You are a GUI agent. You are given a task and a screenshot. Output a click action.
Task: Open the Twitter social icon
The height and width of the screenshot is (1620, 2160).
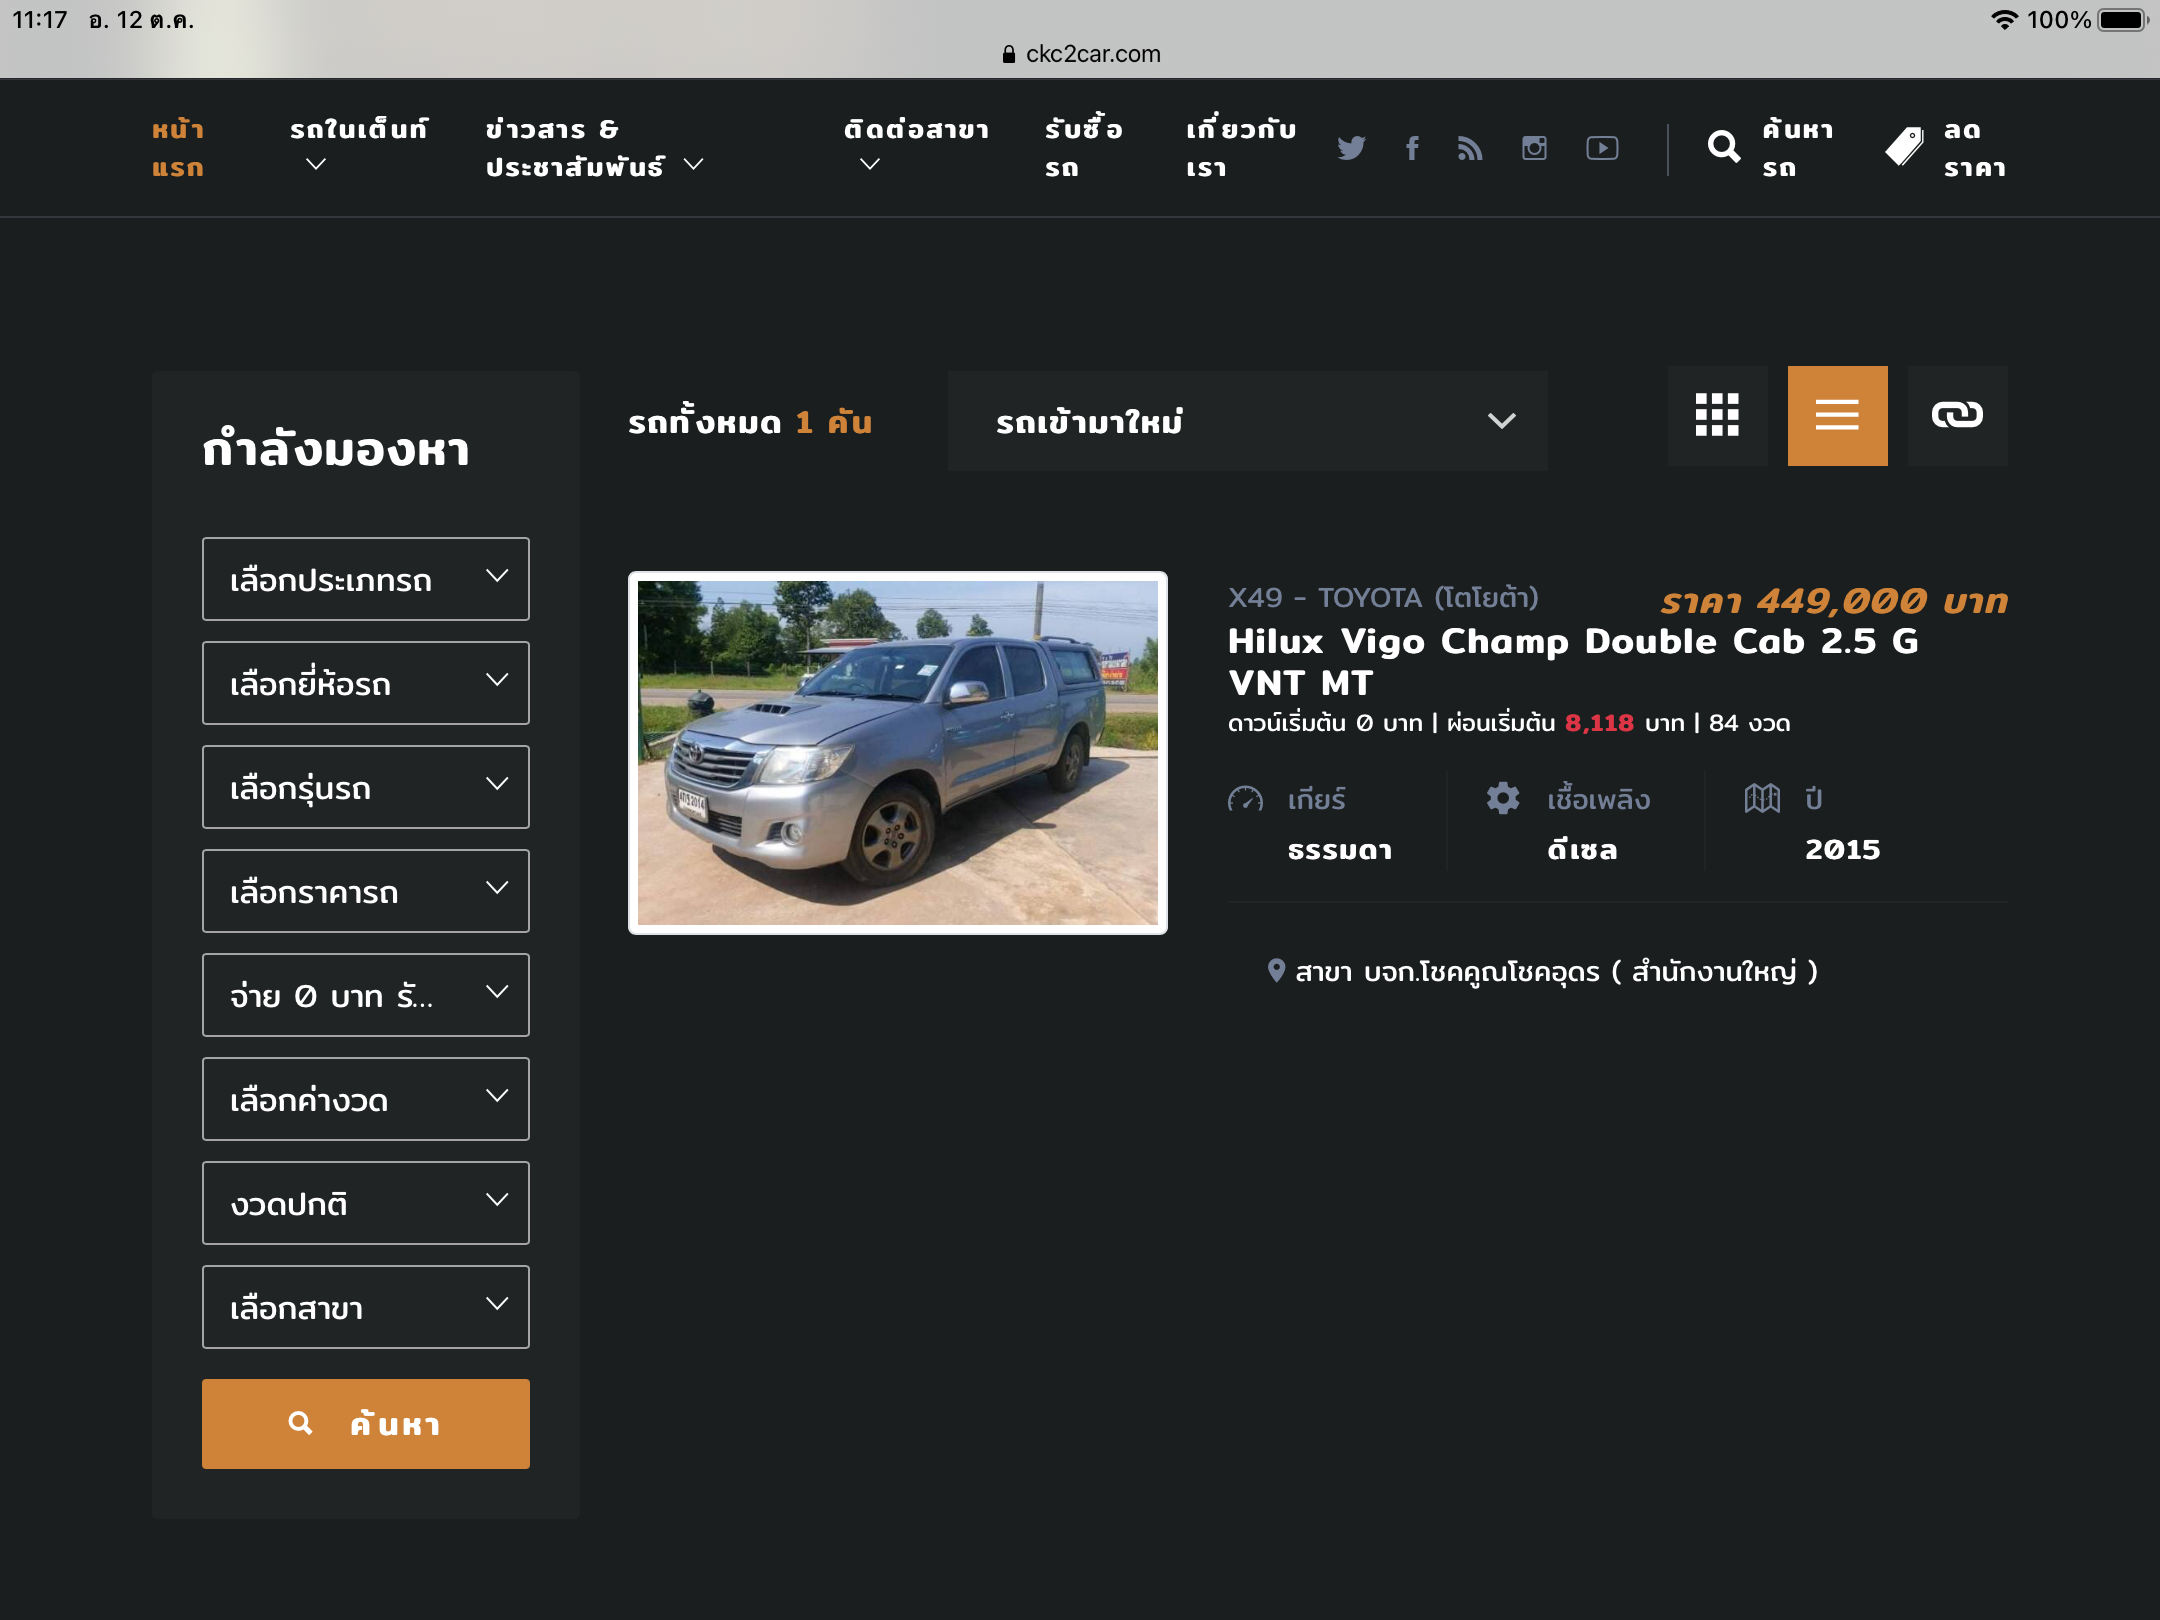(1351, 148)
